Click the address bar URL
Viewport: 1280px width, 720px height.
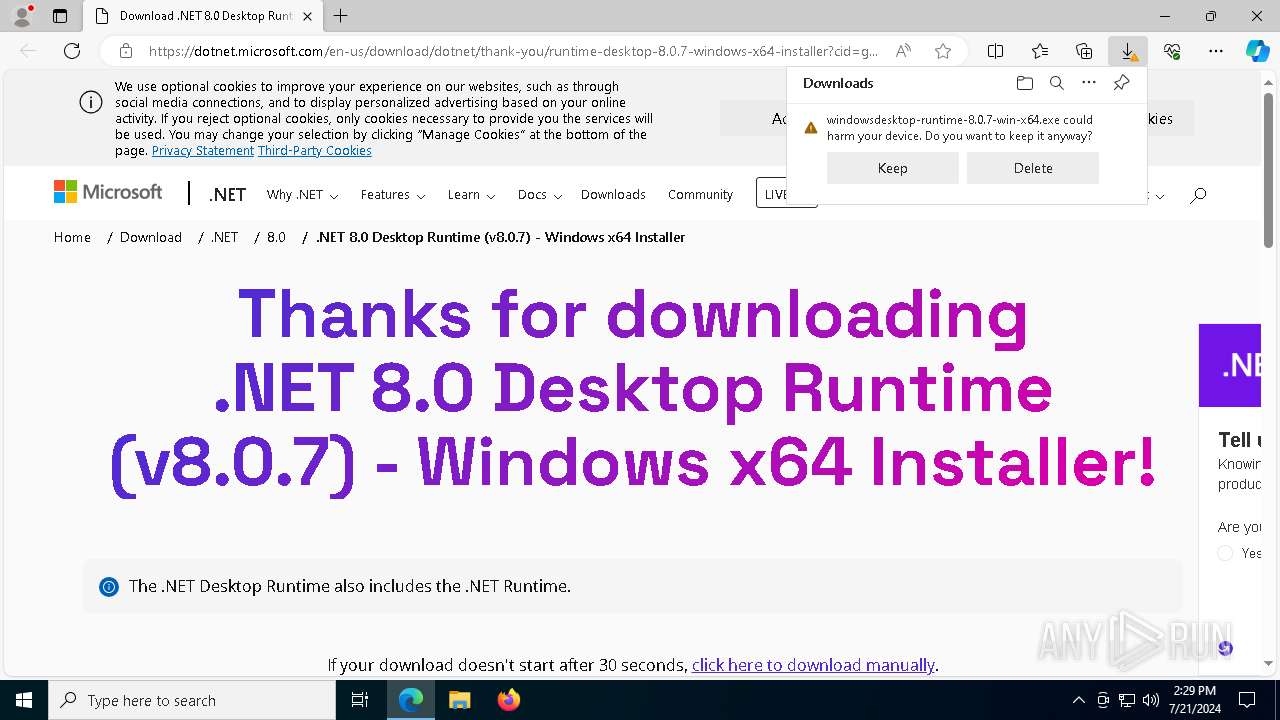[513, 51]
